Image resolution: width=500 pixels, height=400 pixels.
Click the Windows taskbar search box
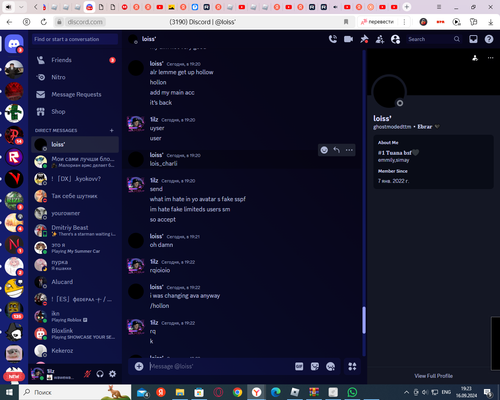tap(75, 392)
